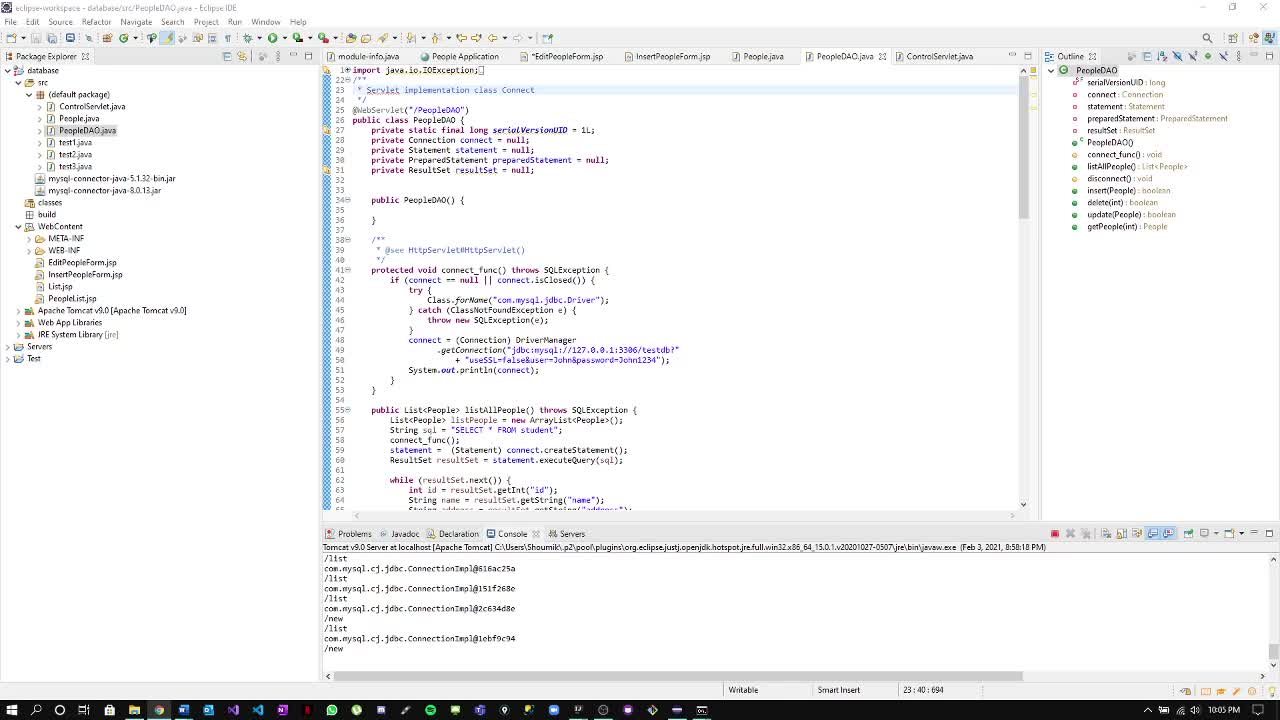Terminate the running server in Console
Viewport: 1280px width, 720px height.
click(1055, 533)
